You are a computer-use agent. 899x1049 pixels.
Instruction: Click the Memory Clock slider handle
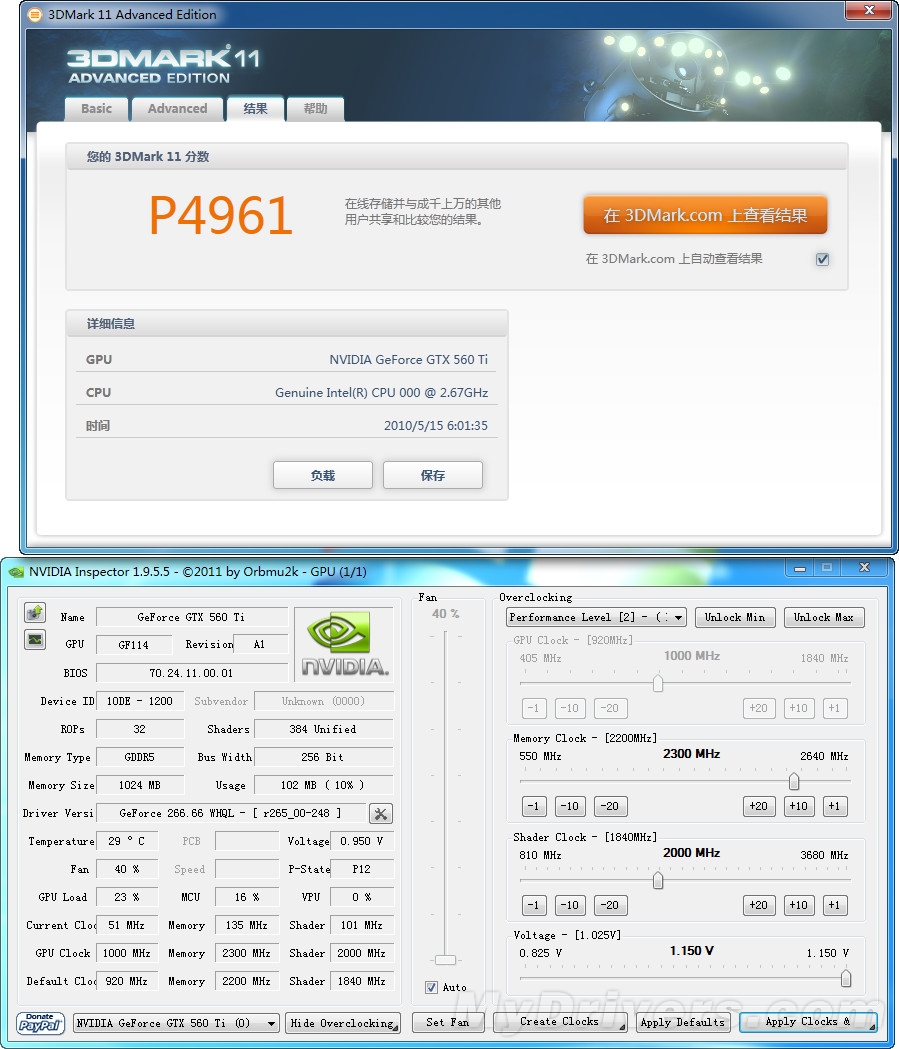click(x=794, y=781)
